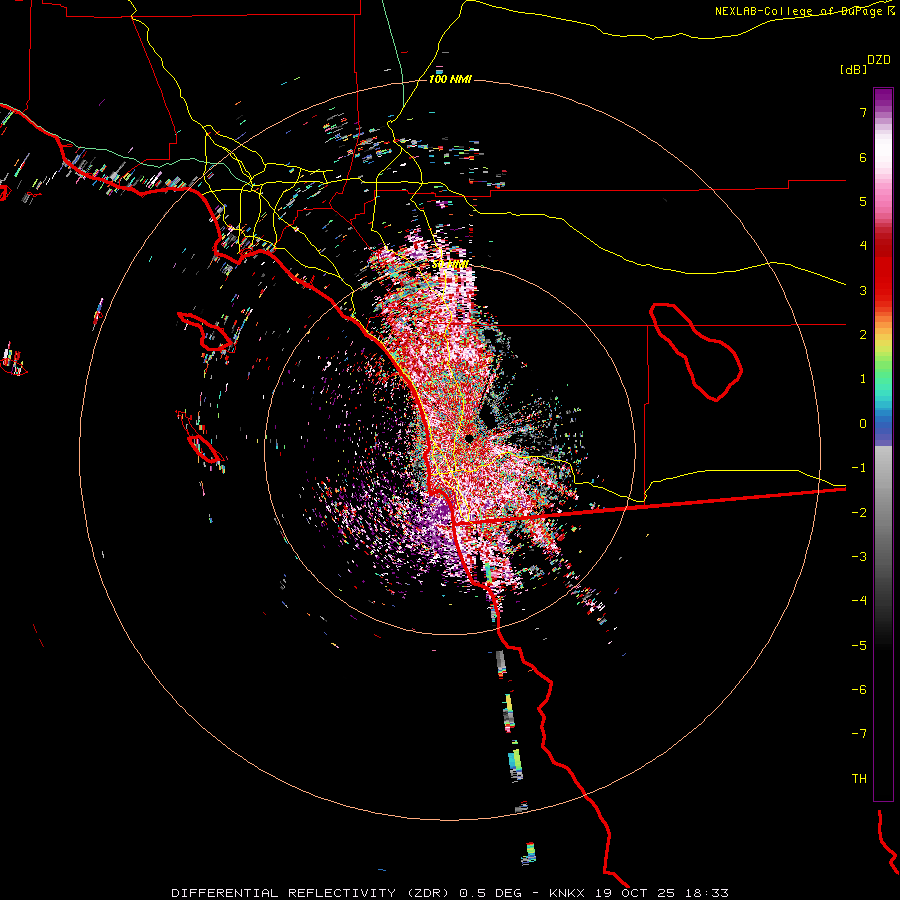Click the 3 value on the color scale
The image size is (900, 900).
(x=863, y=290)
